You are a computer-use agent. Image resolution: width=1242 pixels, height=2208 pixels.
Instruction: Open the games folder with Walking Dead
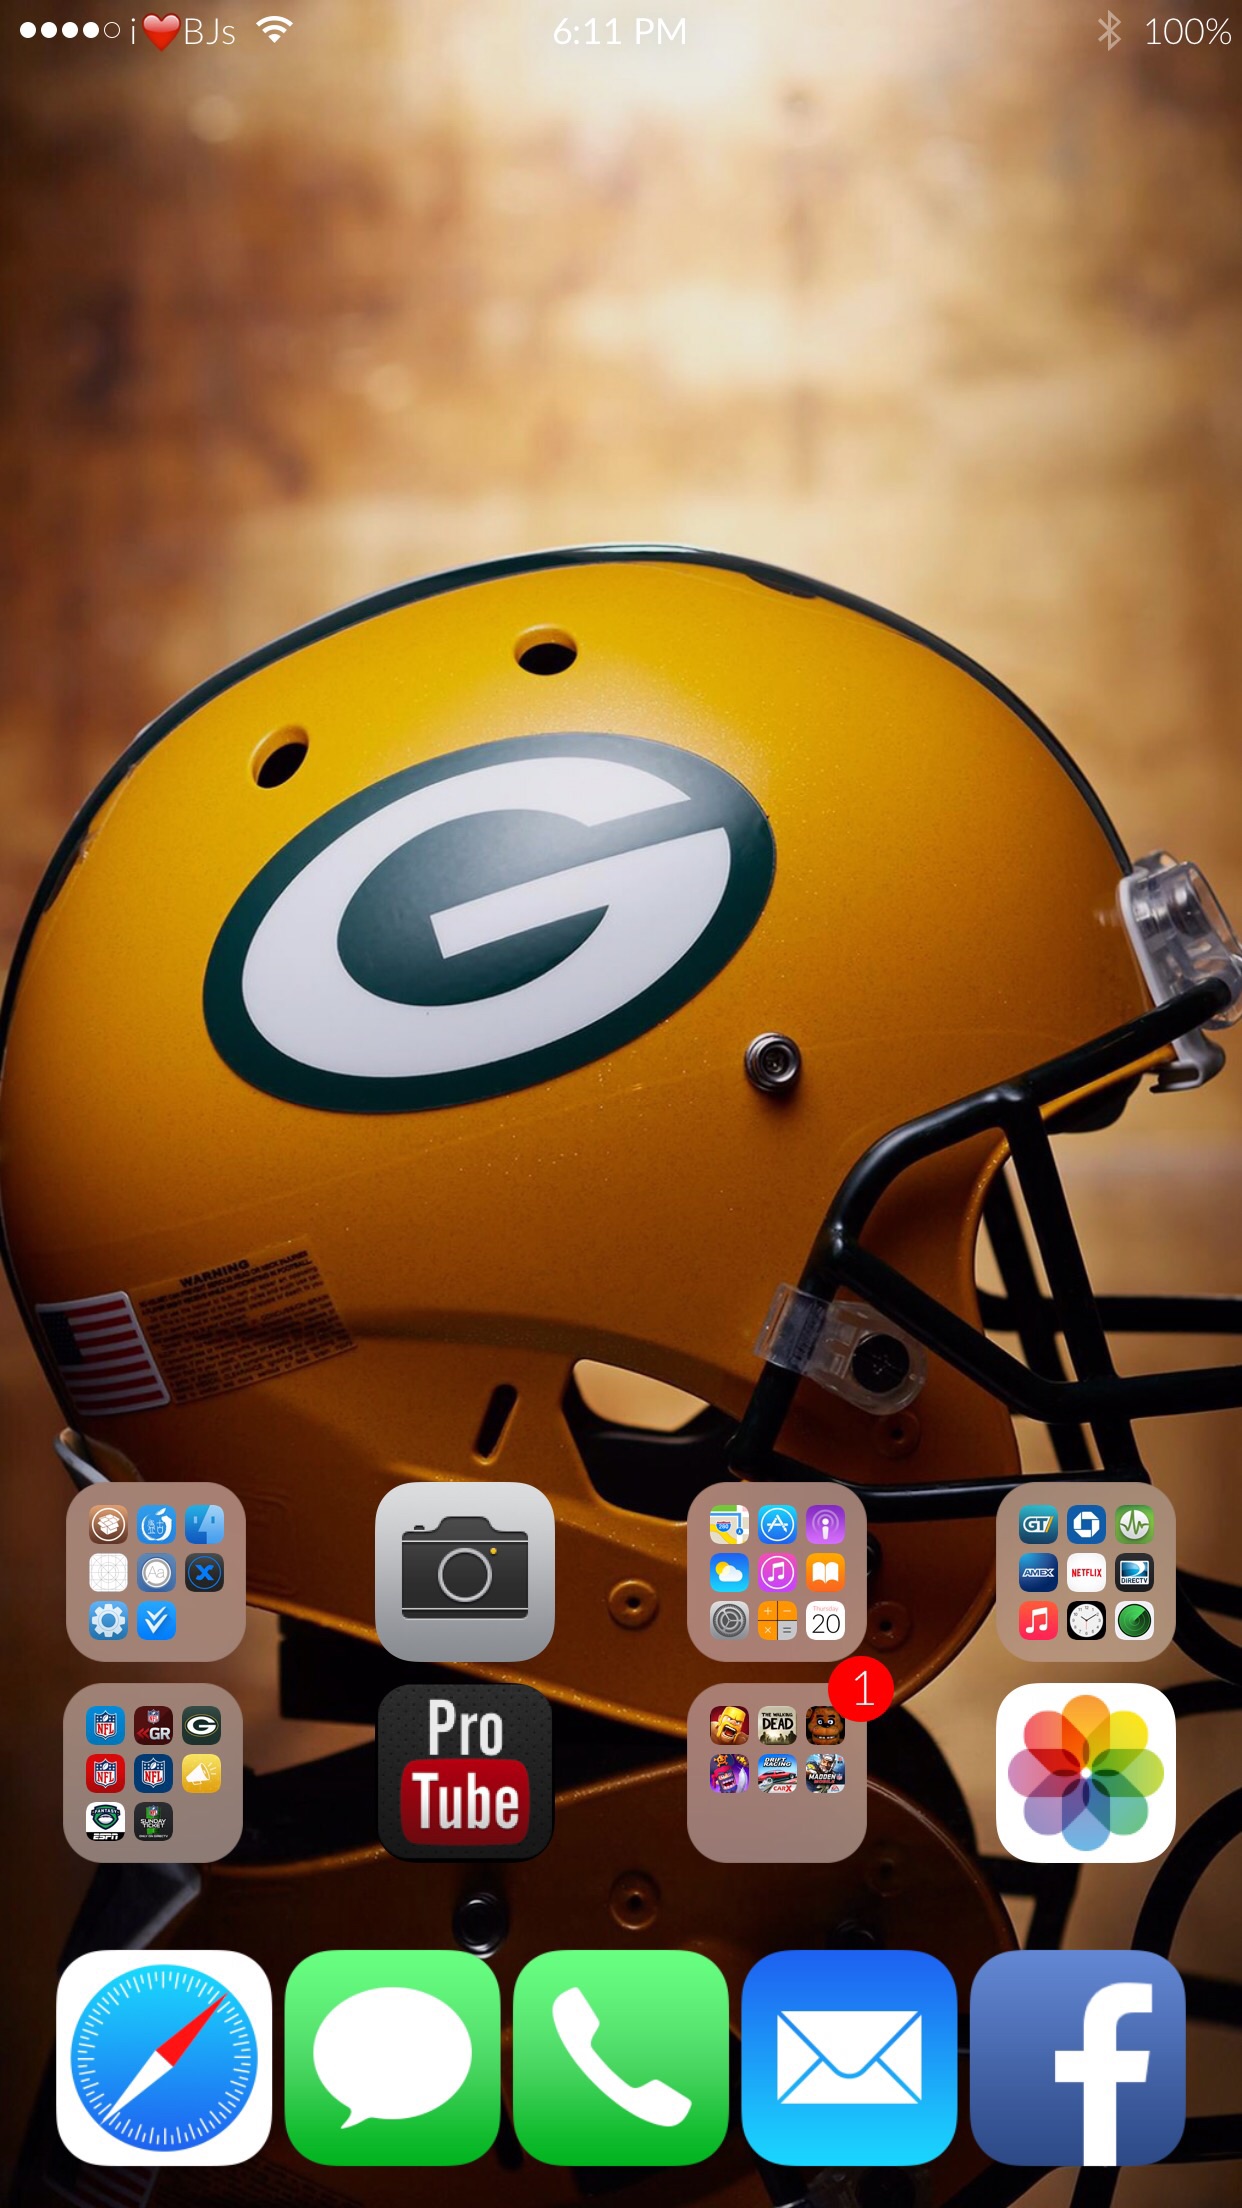[777, 1772]
